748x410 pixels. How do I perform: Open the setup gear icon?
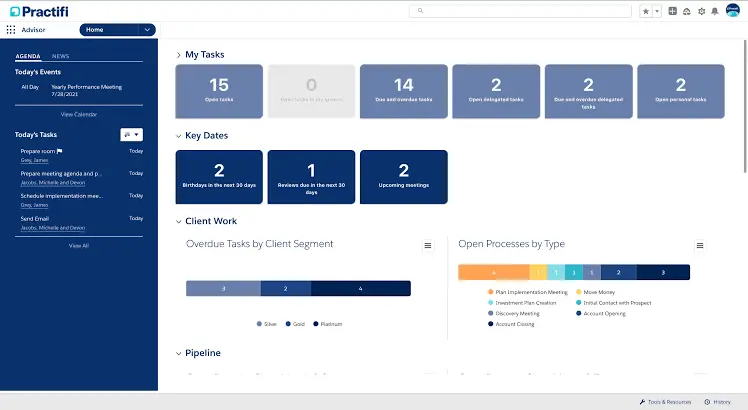click(701, 11)
